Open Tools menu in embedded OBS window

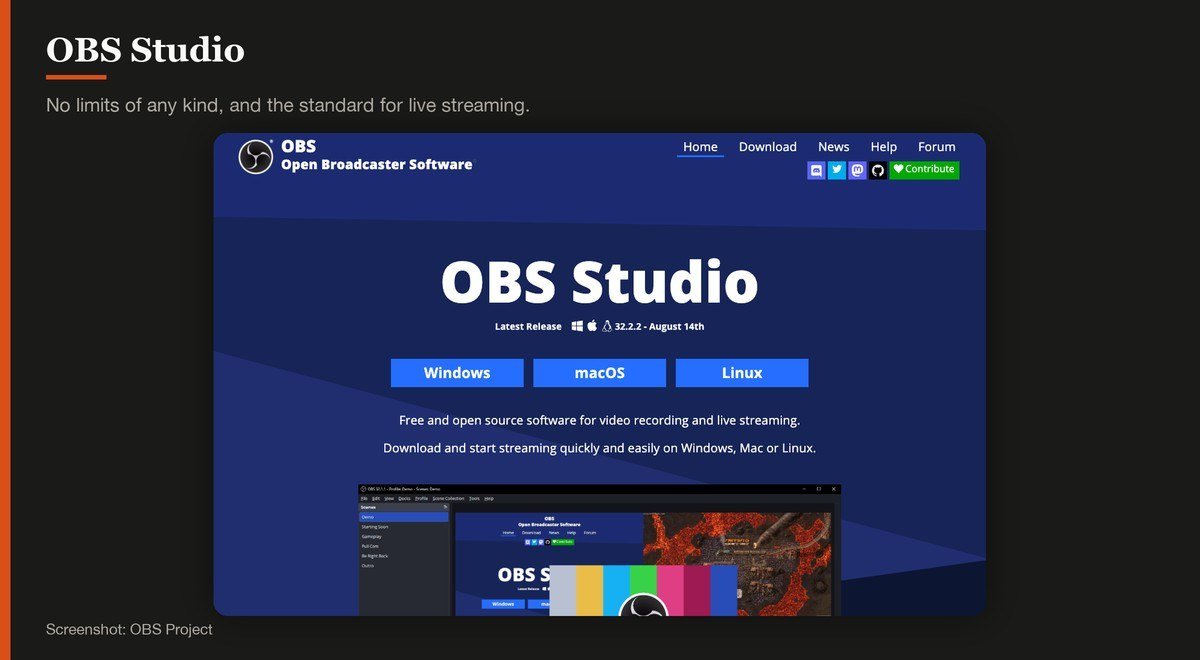[x=474, y=498]
